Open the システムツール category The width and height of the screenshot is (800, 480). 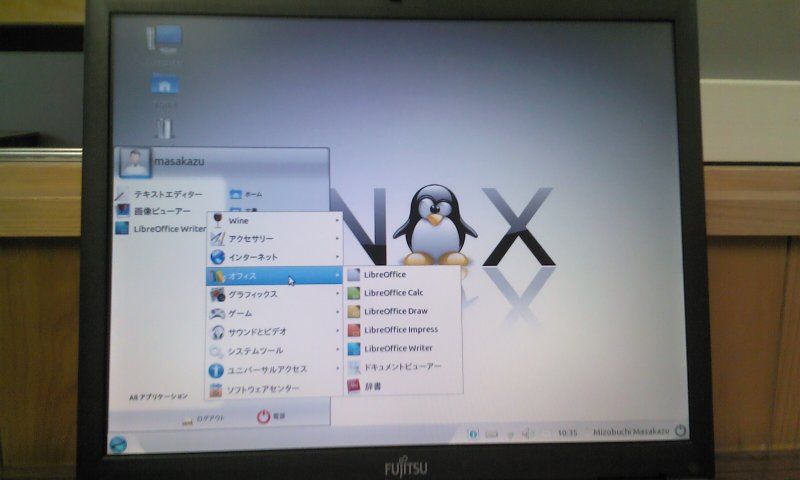274,351
